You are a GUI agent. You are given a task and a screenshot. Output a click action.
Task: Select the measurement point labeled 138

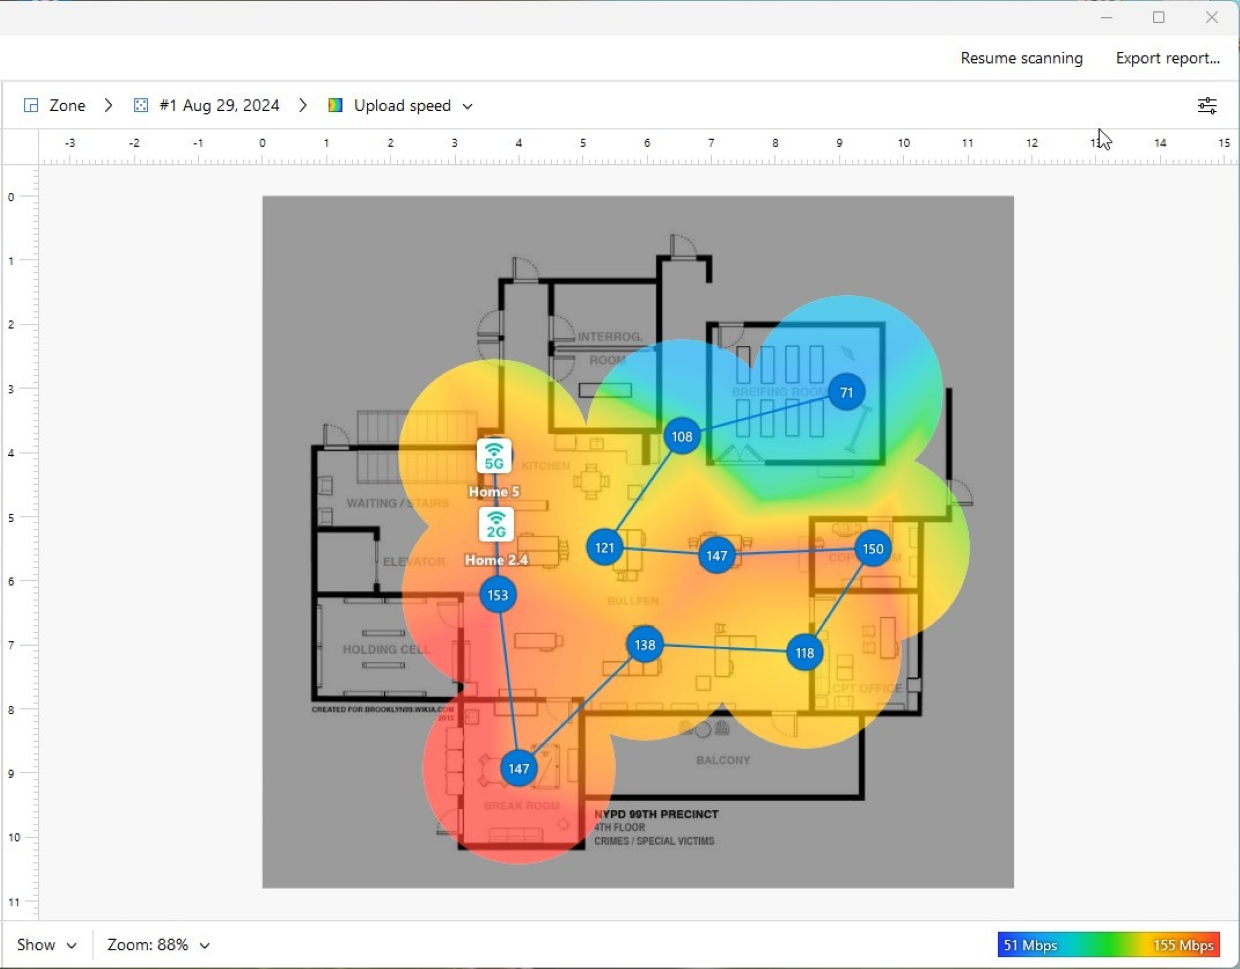coord(645,645)
